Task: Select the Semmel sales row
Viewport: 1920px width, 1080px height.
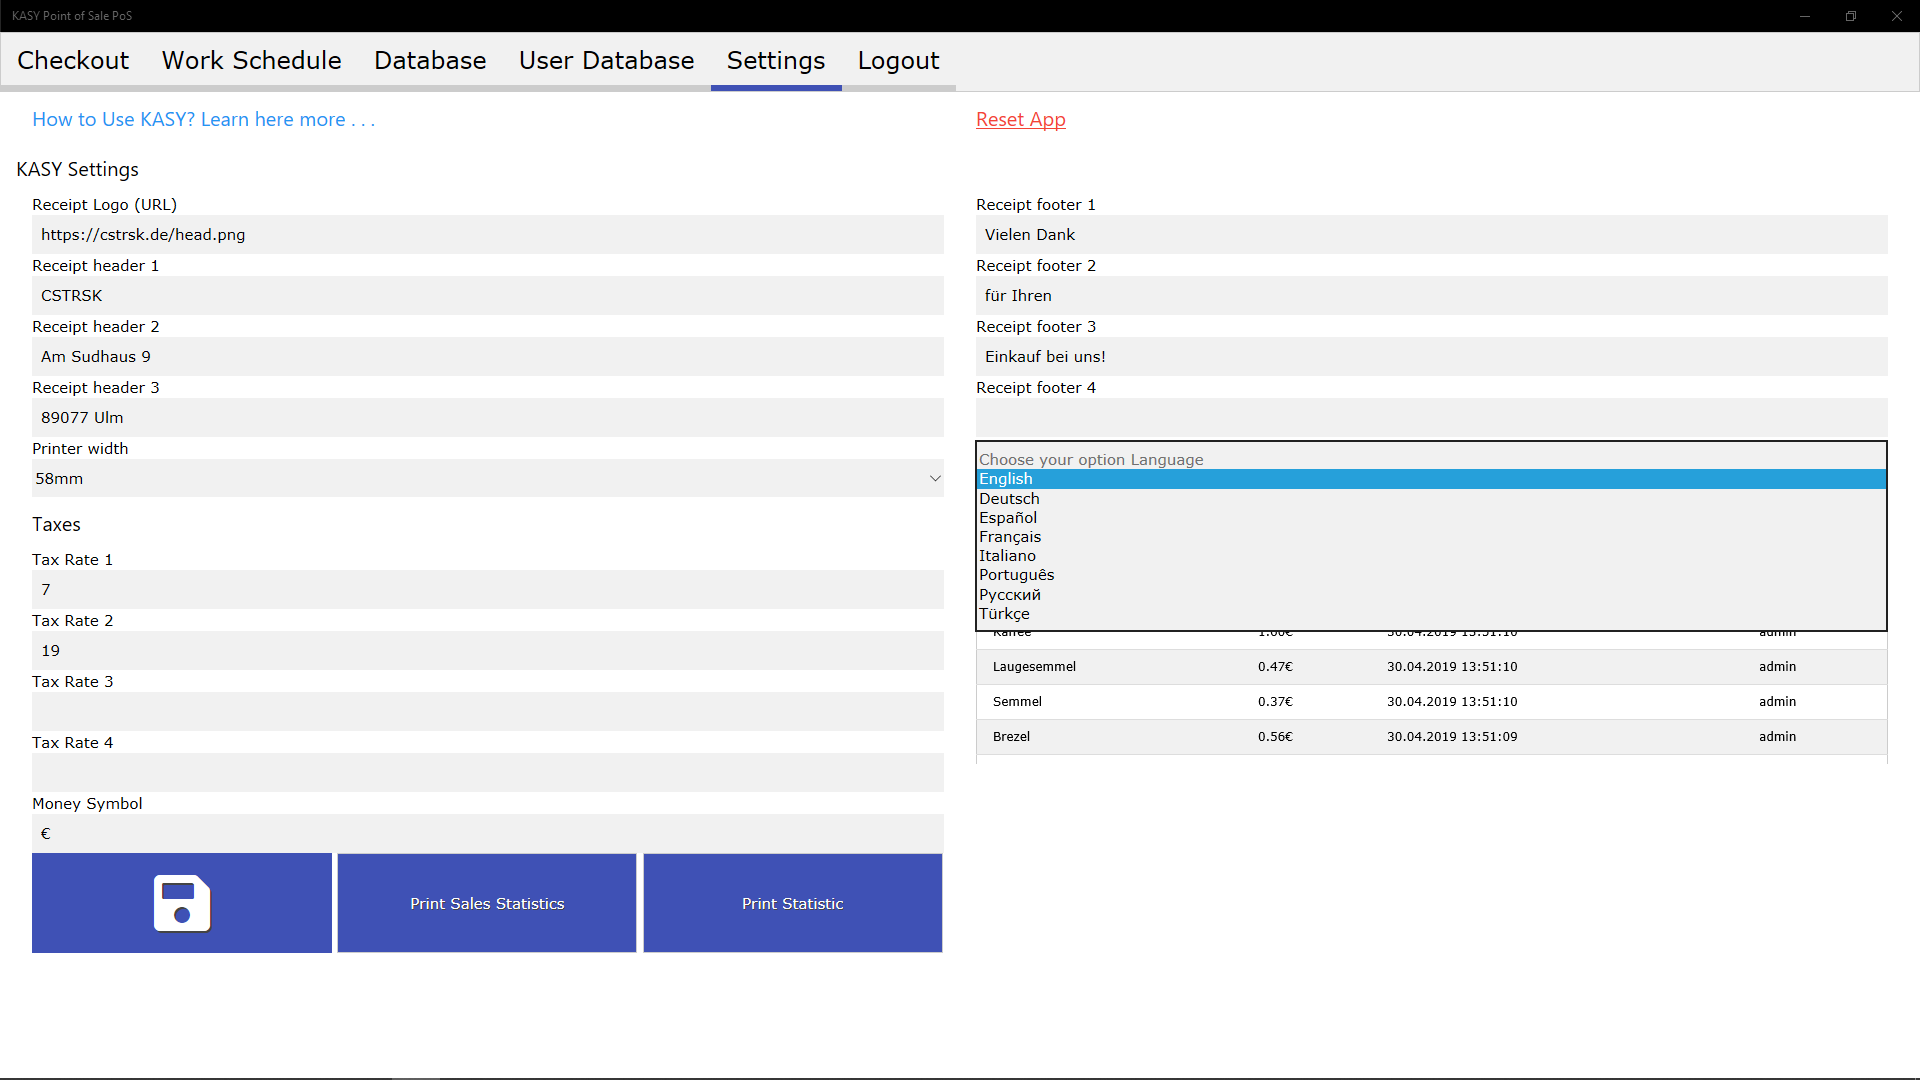Action: [1432, 702]
